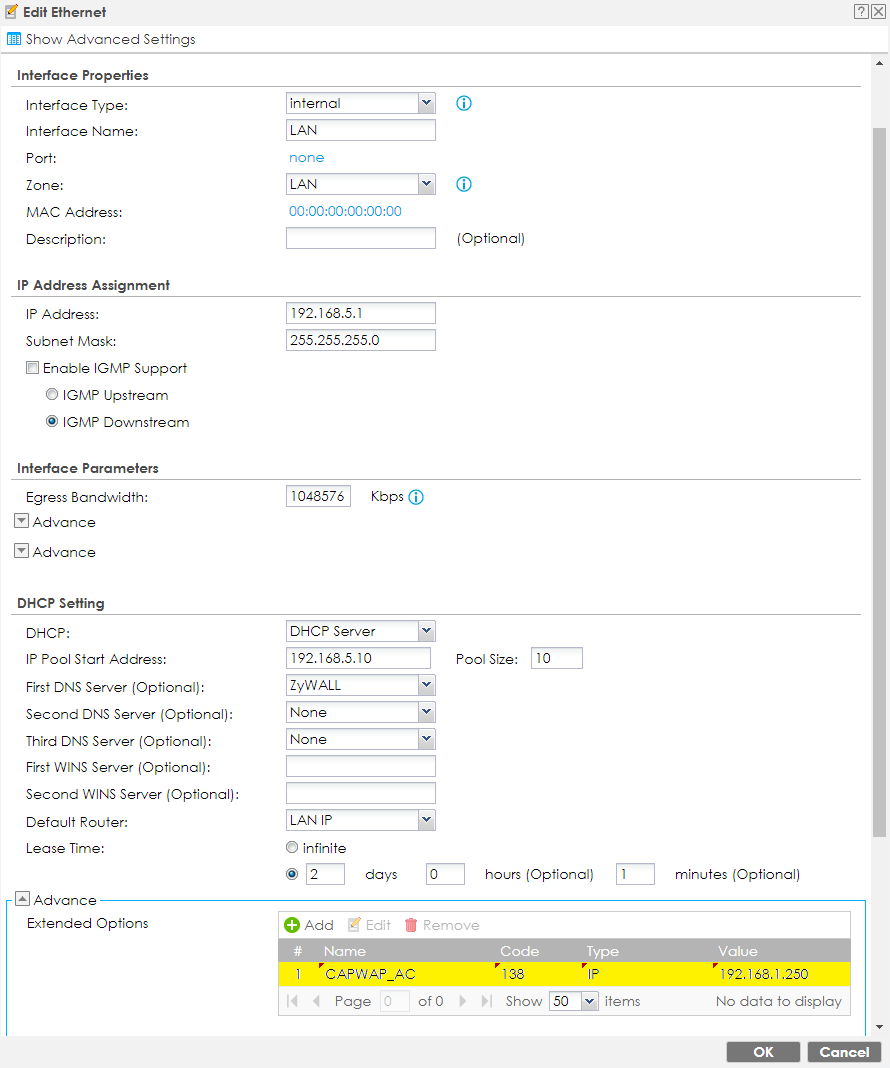Click the Egress Bandwidth field
The height and width of the screenshot is (1068, 890).
pyautogui.click(x=318, y=497)
